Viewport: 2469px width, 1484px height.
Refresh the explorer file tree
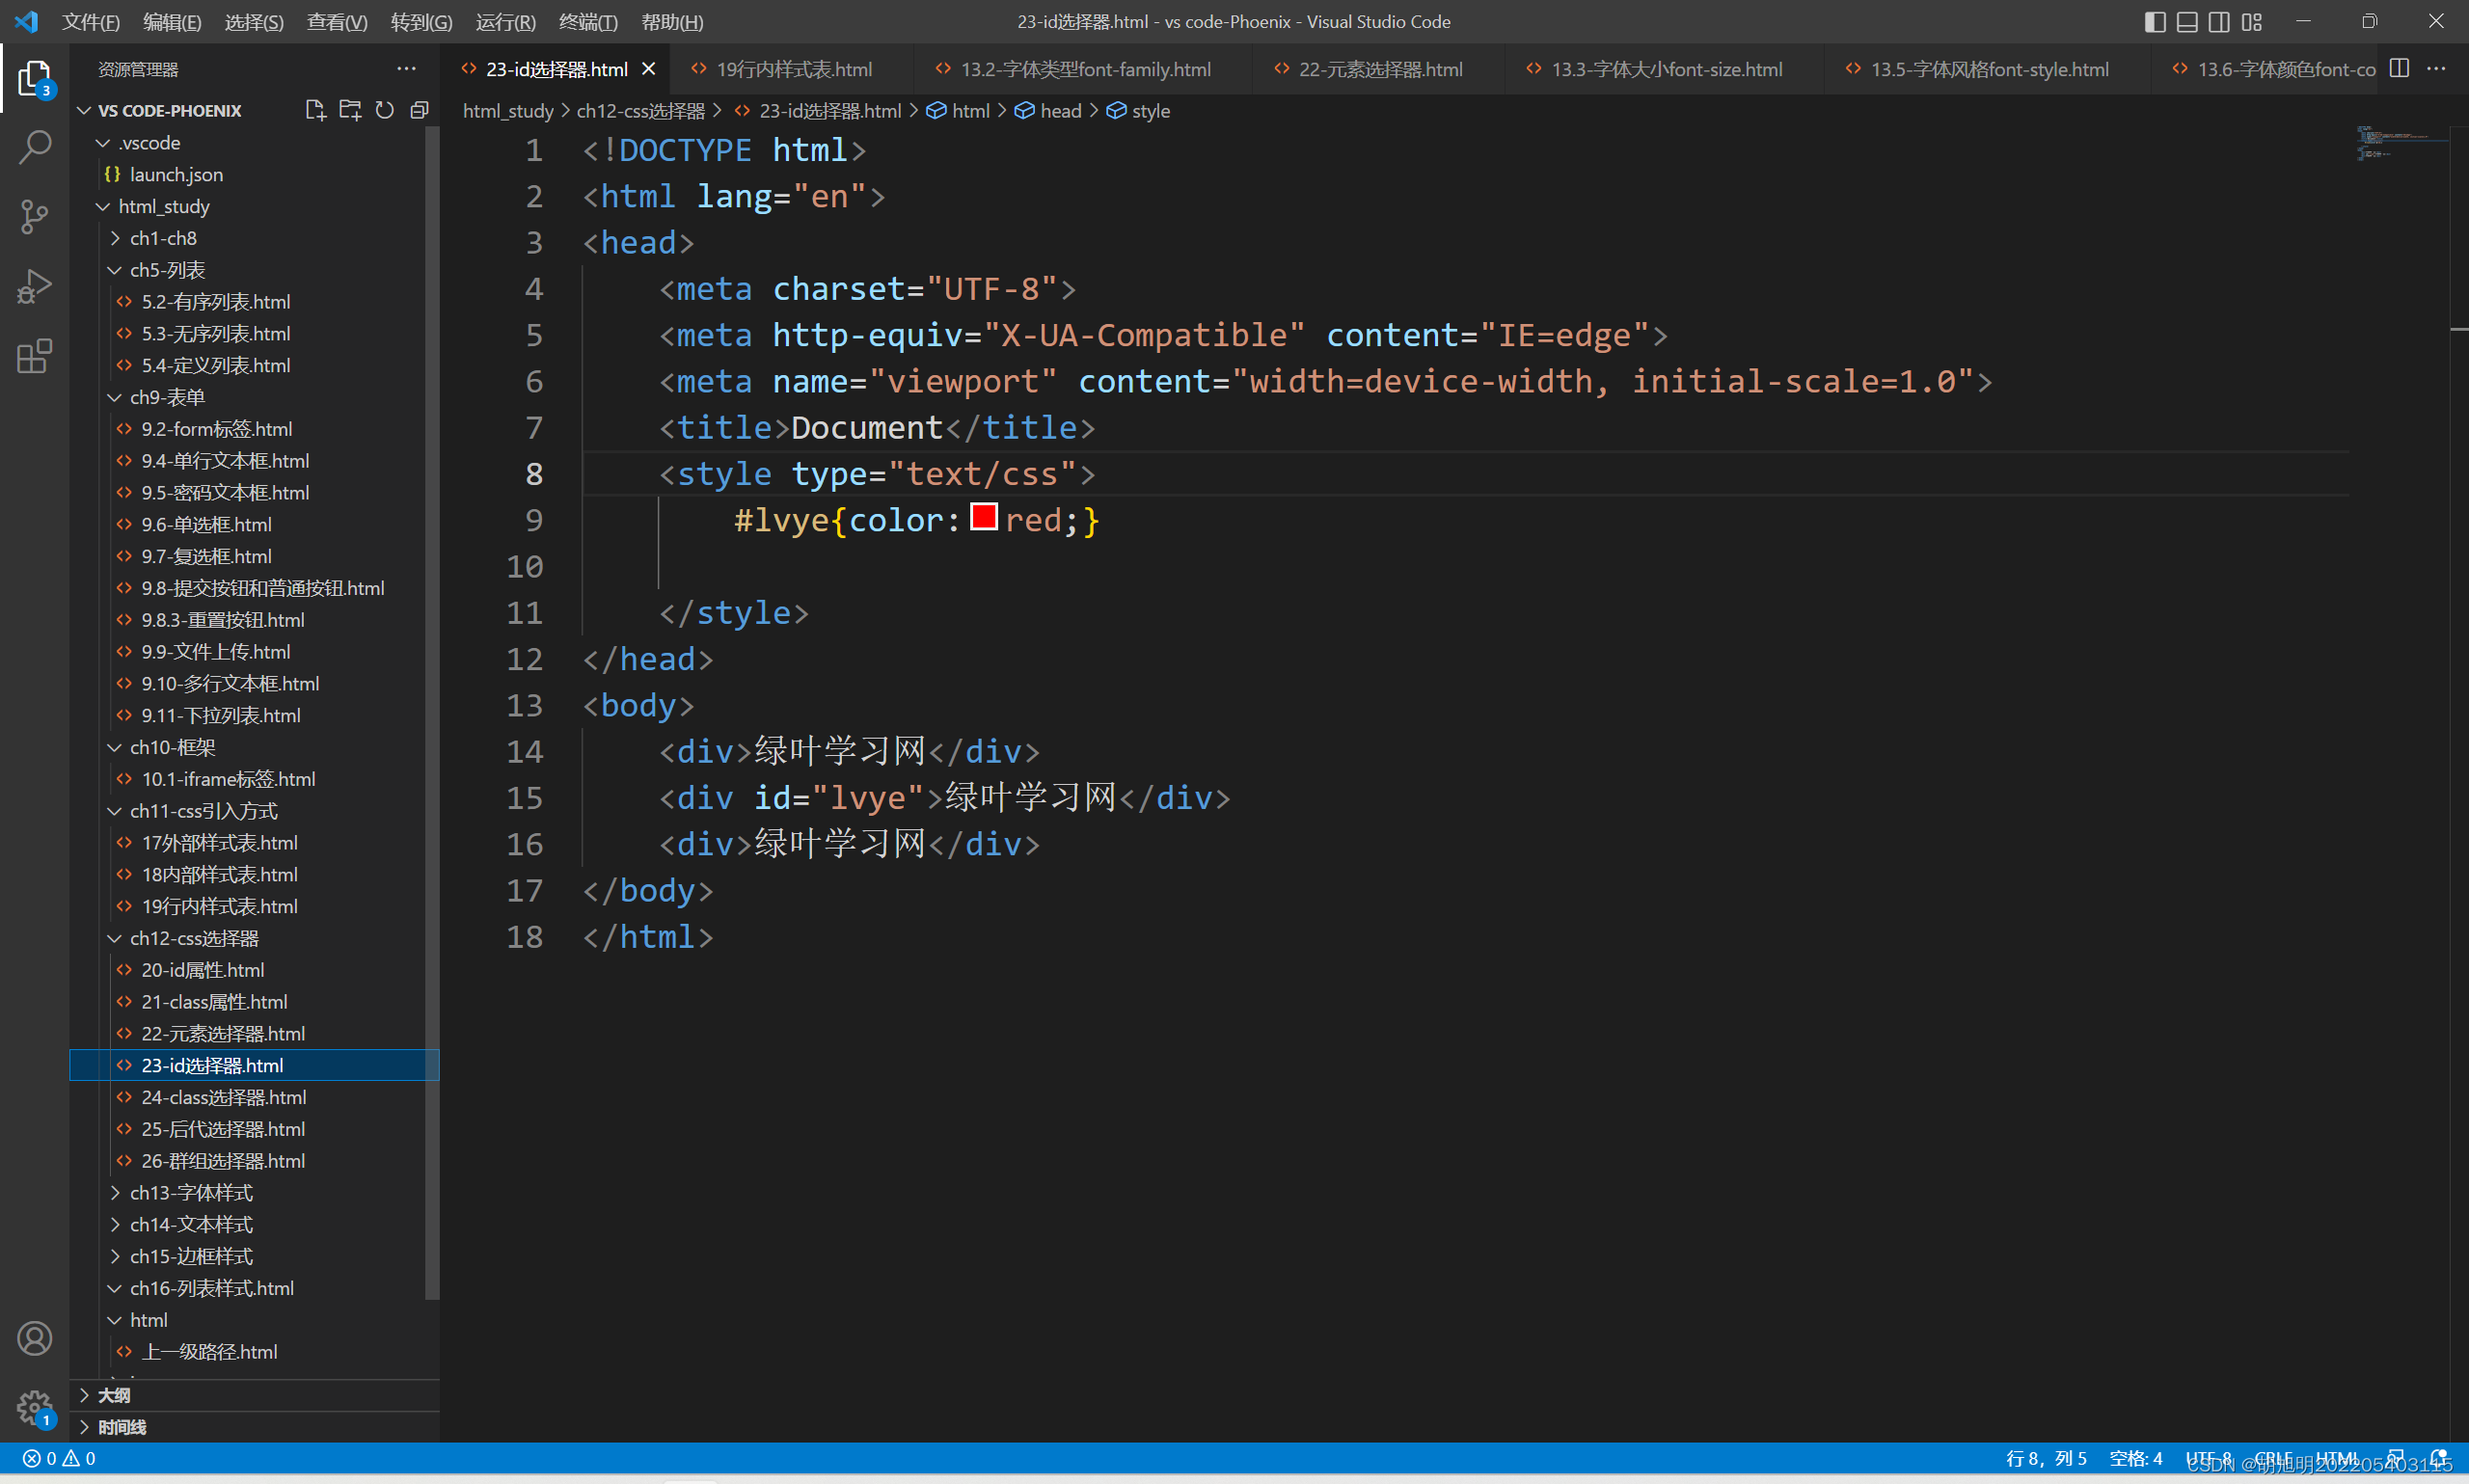[385, 110]
